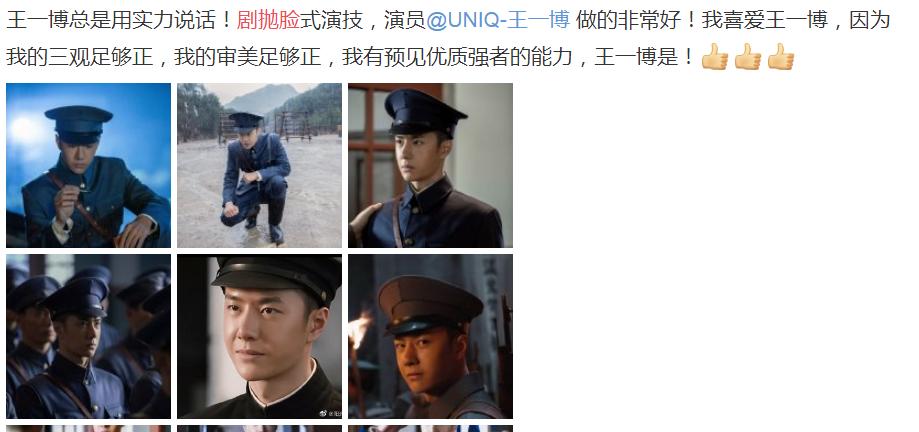This screenshot has width=919, height=432.
Task: Open the thumbnail showing a crowd of blue-uniformed soldiers
Action: click(89, 336)
